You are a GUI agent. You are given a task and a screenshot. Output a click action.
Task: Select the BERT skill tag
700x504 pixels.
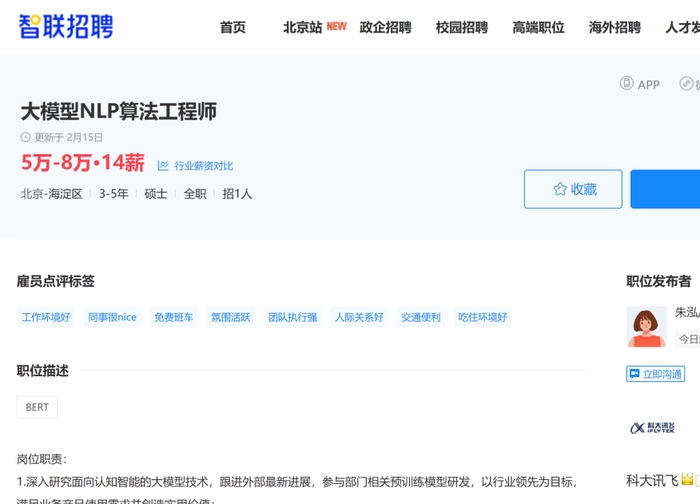click(x=37, y=407)
